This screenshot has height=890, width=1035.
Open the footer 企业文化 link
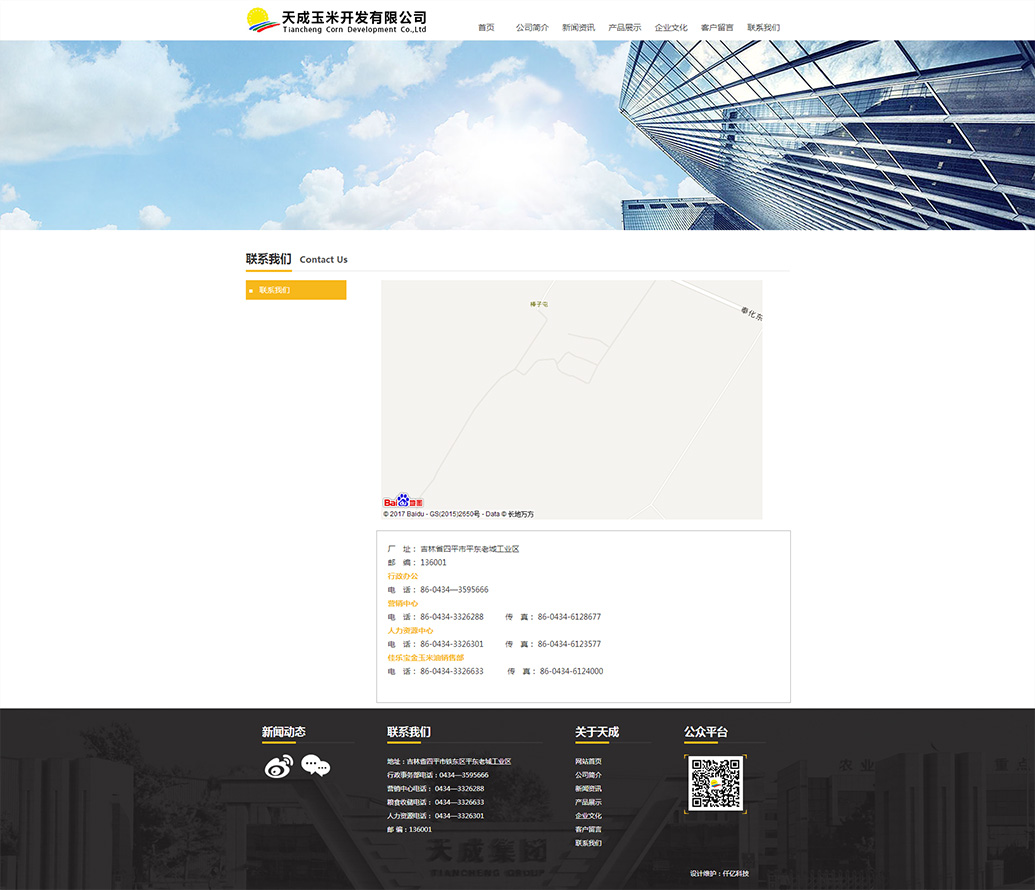[x=588, y=816]
